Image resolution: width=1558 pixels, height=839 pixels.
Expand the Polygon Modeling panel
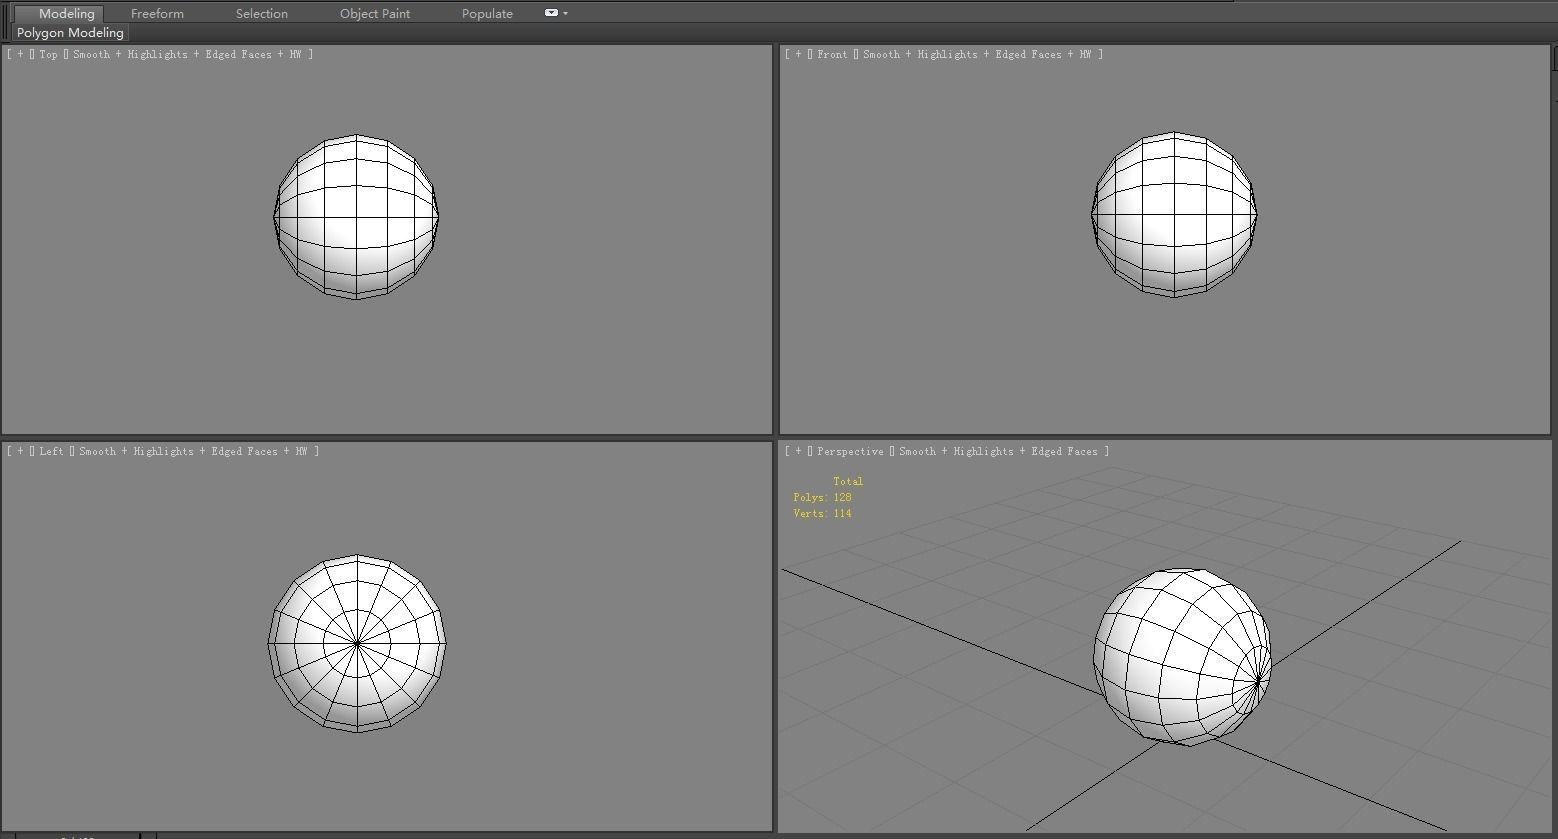click(70, 33)
